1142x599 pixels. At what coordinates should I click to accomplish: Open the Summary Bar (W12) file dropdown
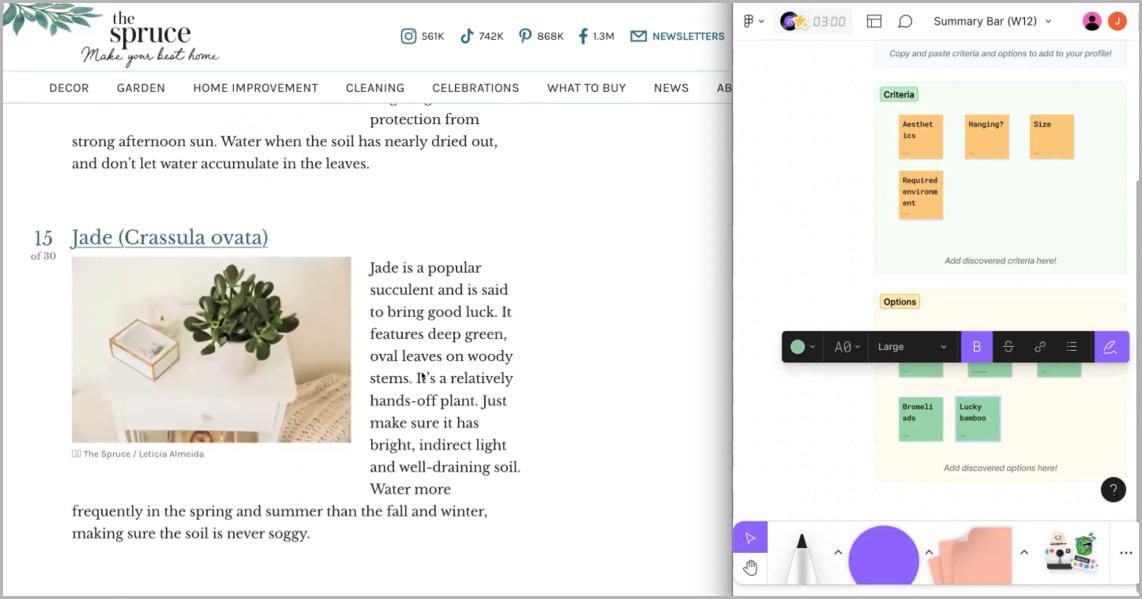point(992,21)
